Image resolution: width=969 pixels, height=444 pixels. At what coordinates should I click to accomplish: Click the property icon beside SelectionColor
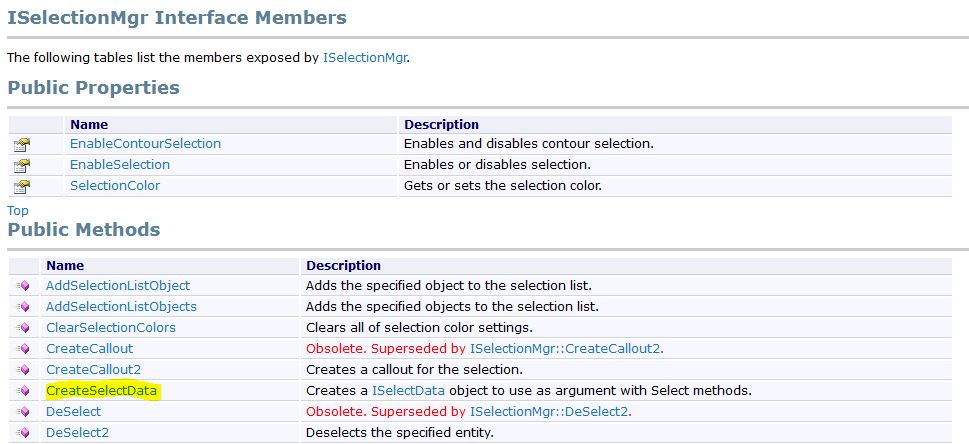click(22, 187)
